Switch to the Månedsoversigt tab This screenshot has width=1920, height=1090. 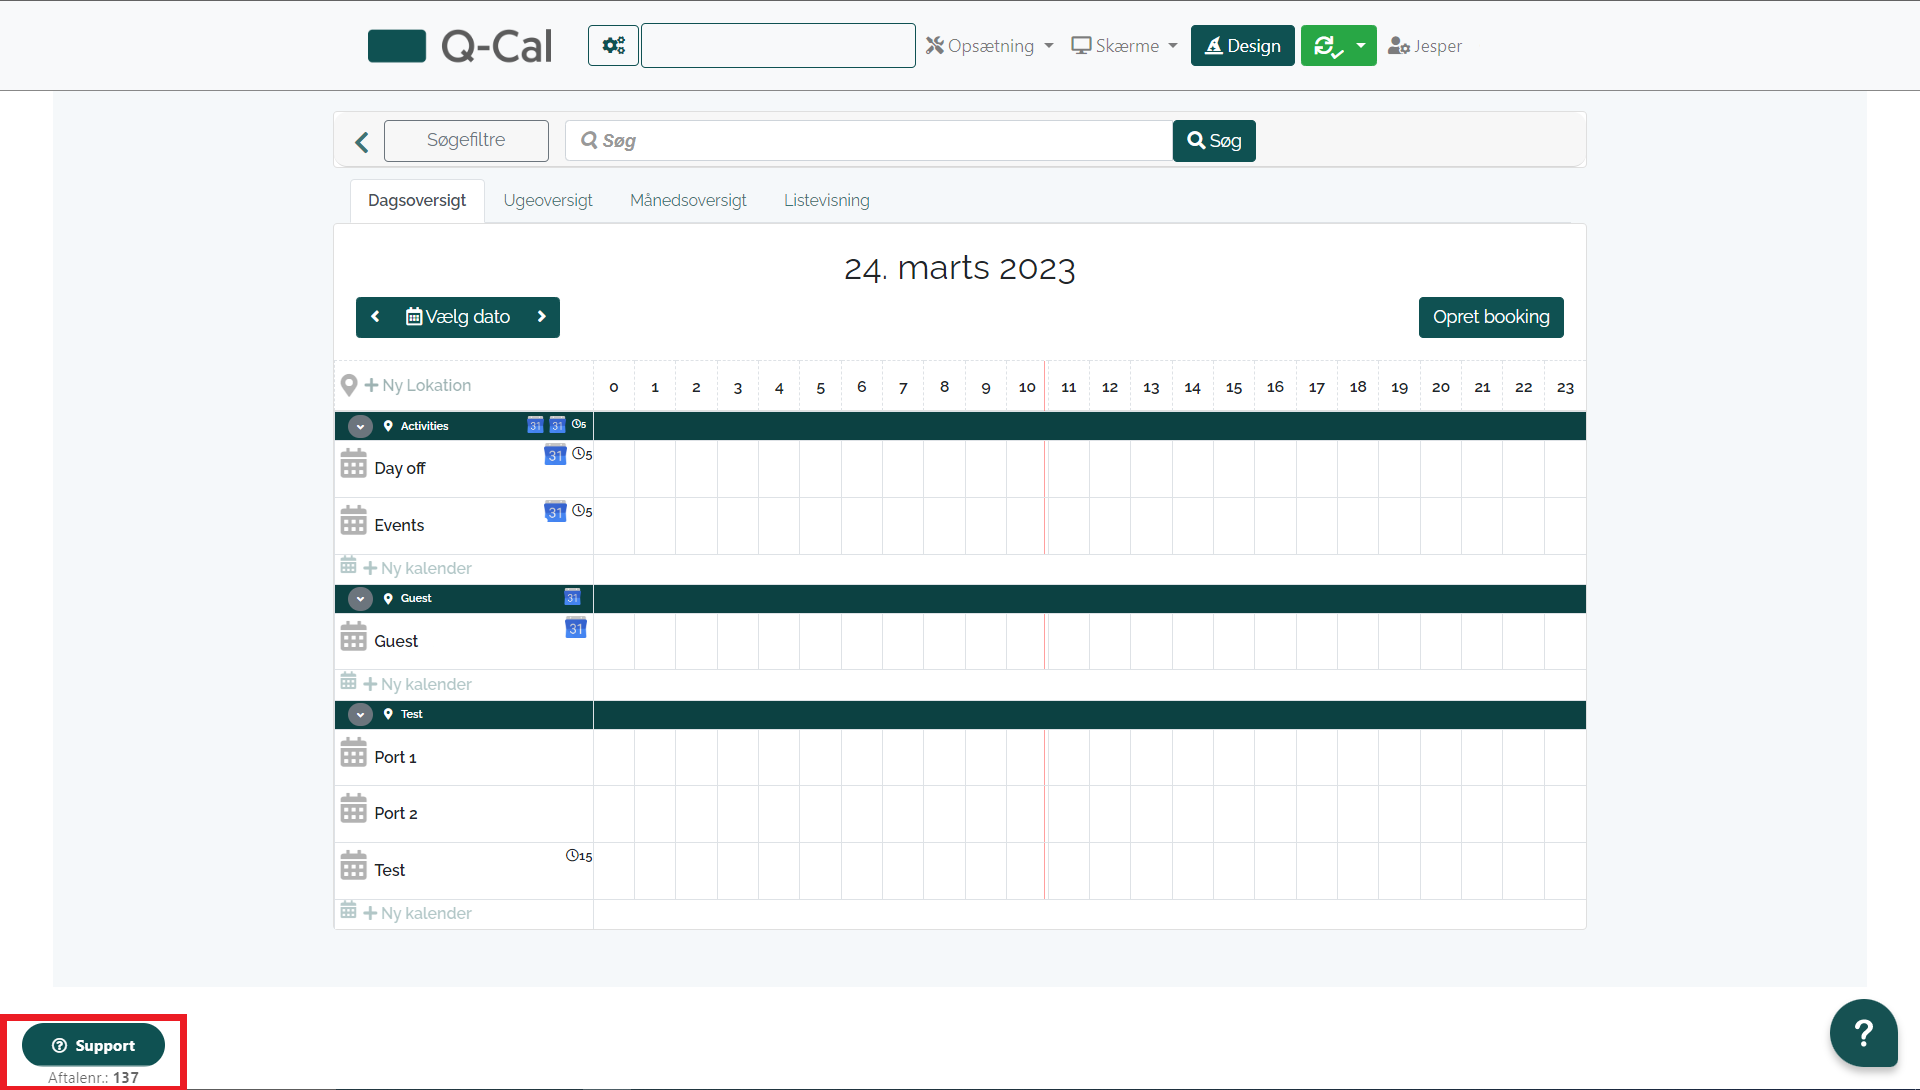tap(688, 201)
